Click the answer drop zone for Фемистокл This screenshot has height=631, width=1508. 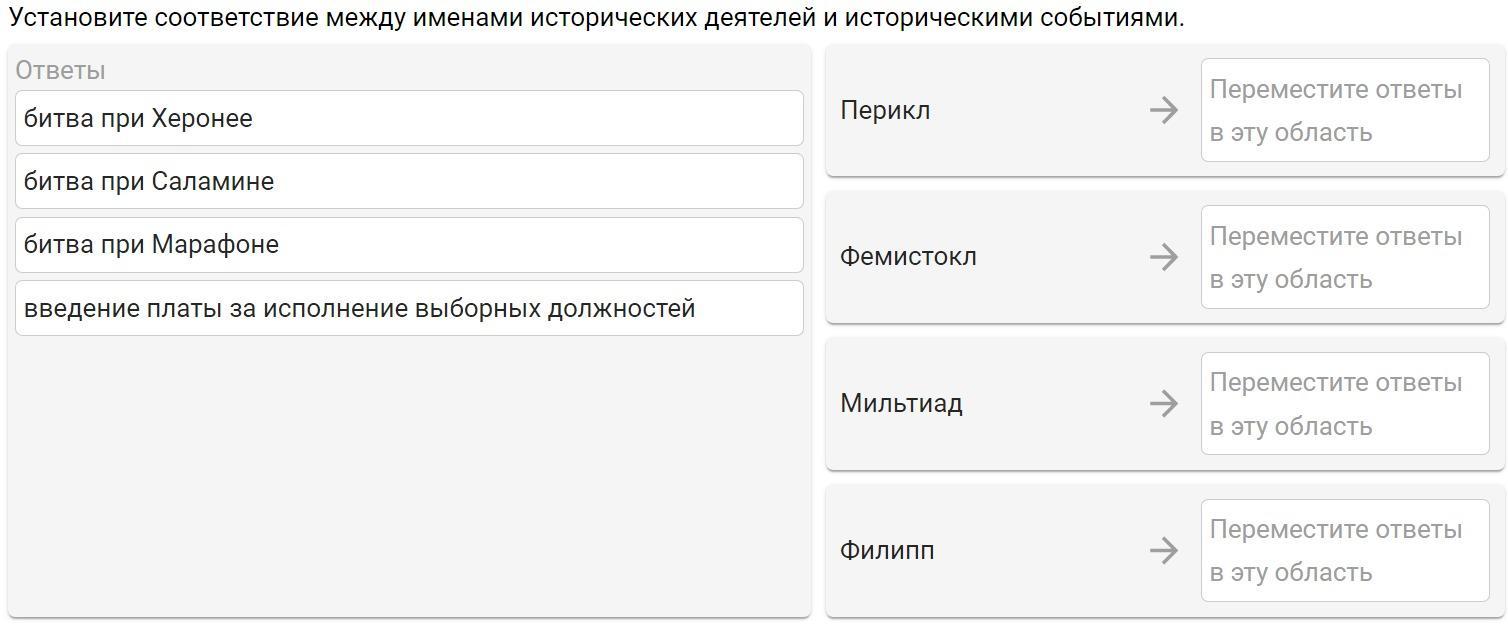pyautogui.click(x=1344, y=257)
